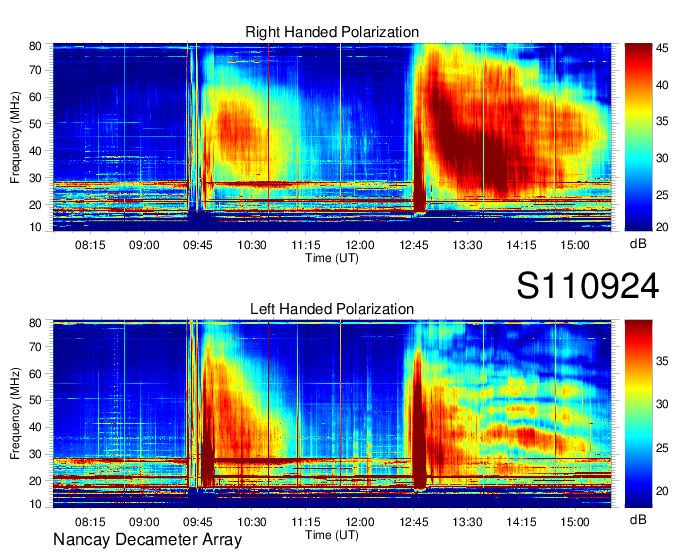680x552 pixels.
Task: Click the 20 tick on the bottom color bar
Action: (x=662, y=491)
